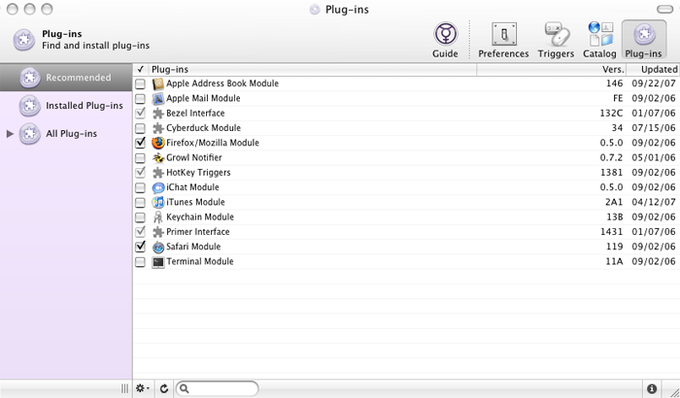The width and height of the screenshot is (680, 398).
Task: Select the Plug-ins toolbar icon
Action: [644, 34]
